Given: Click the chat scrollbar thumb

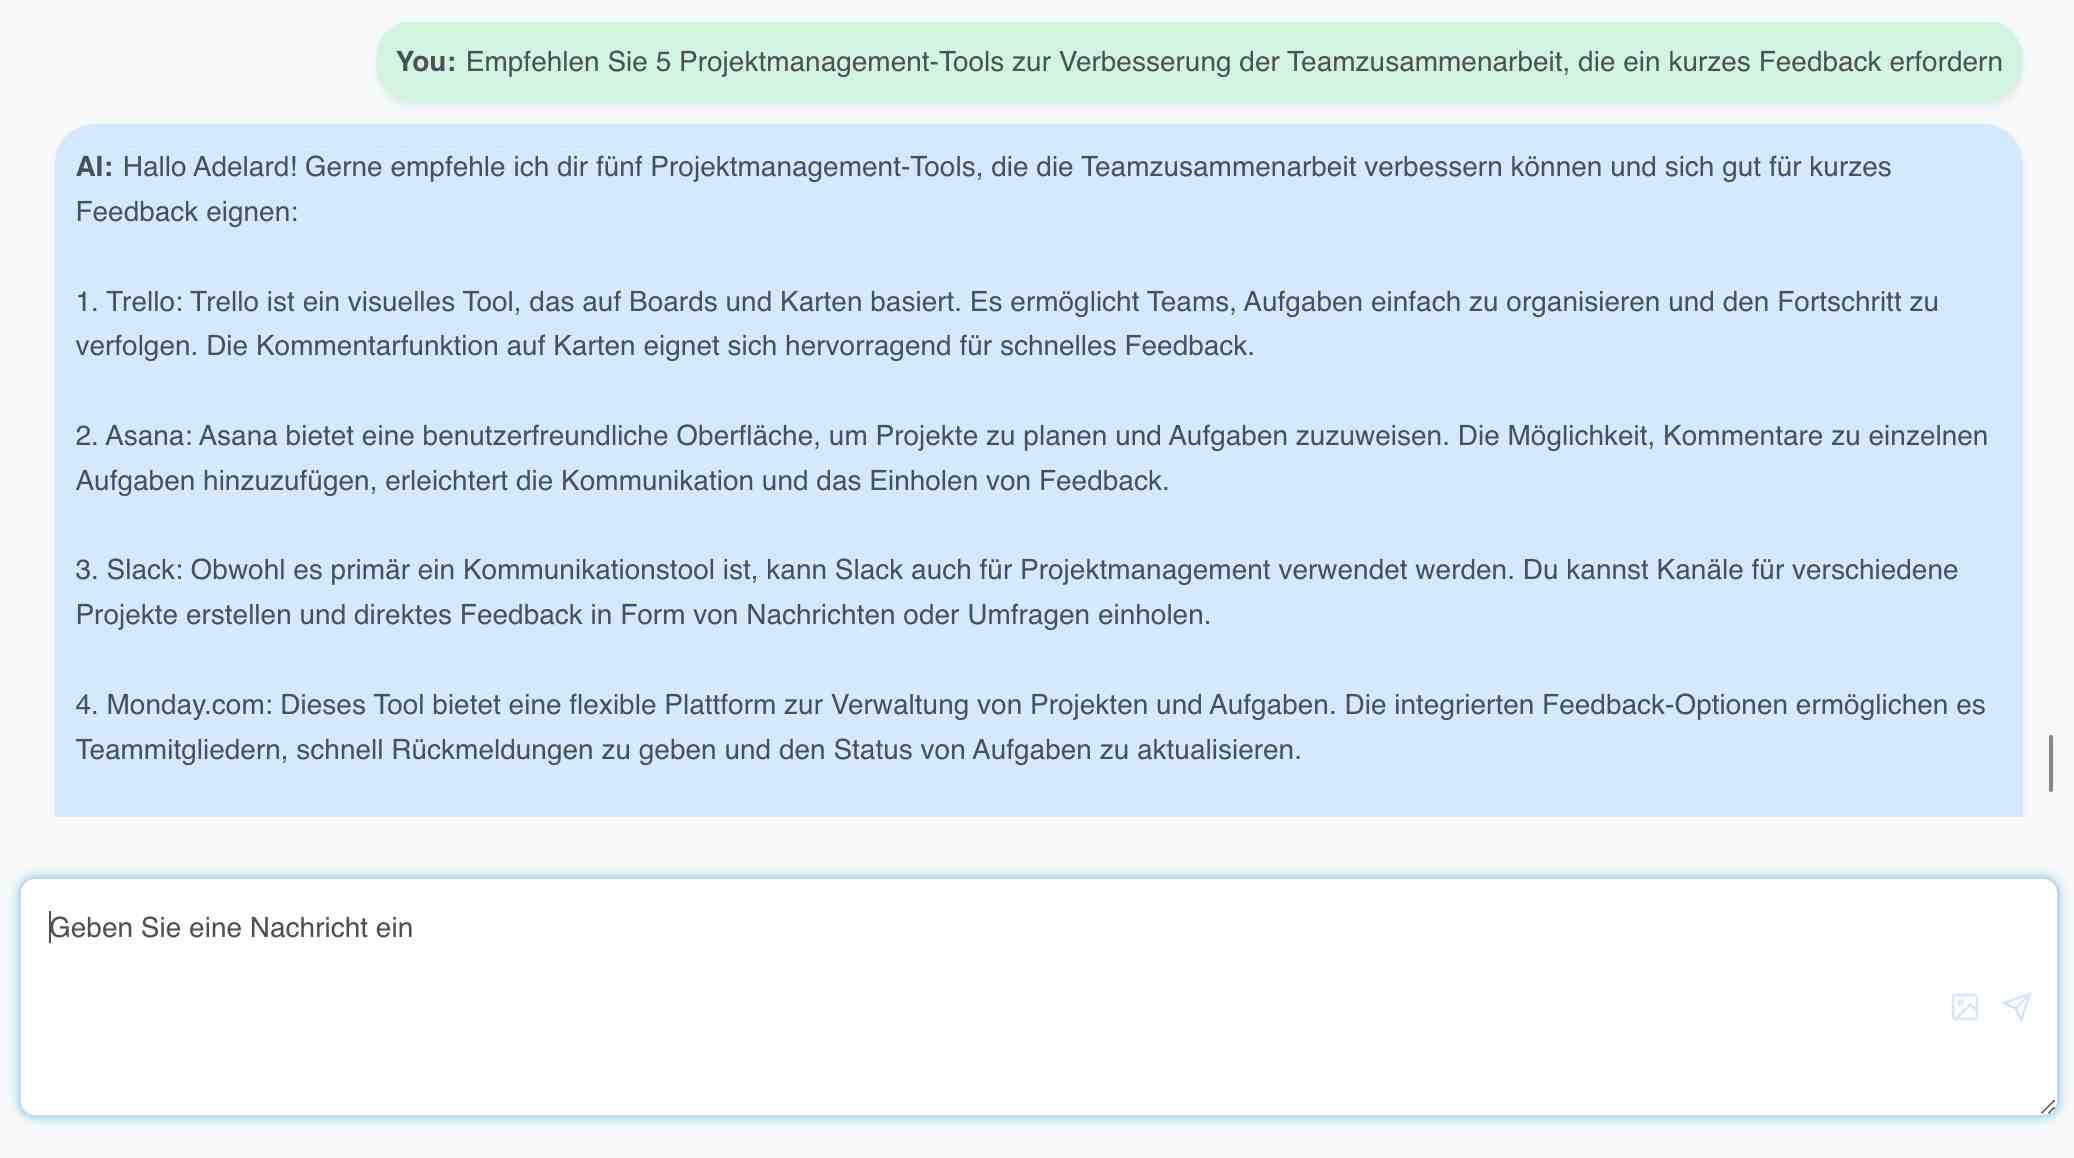Looking at the screenshot, I should 2051,763.
